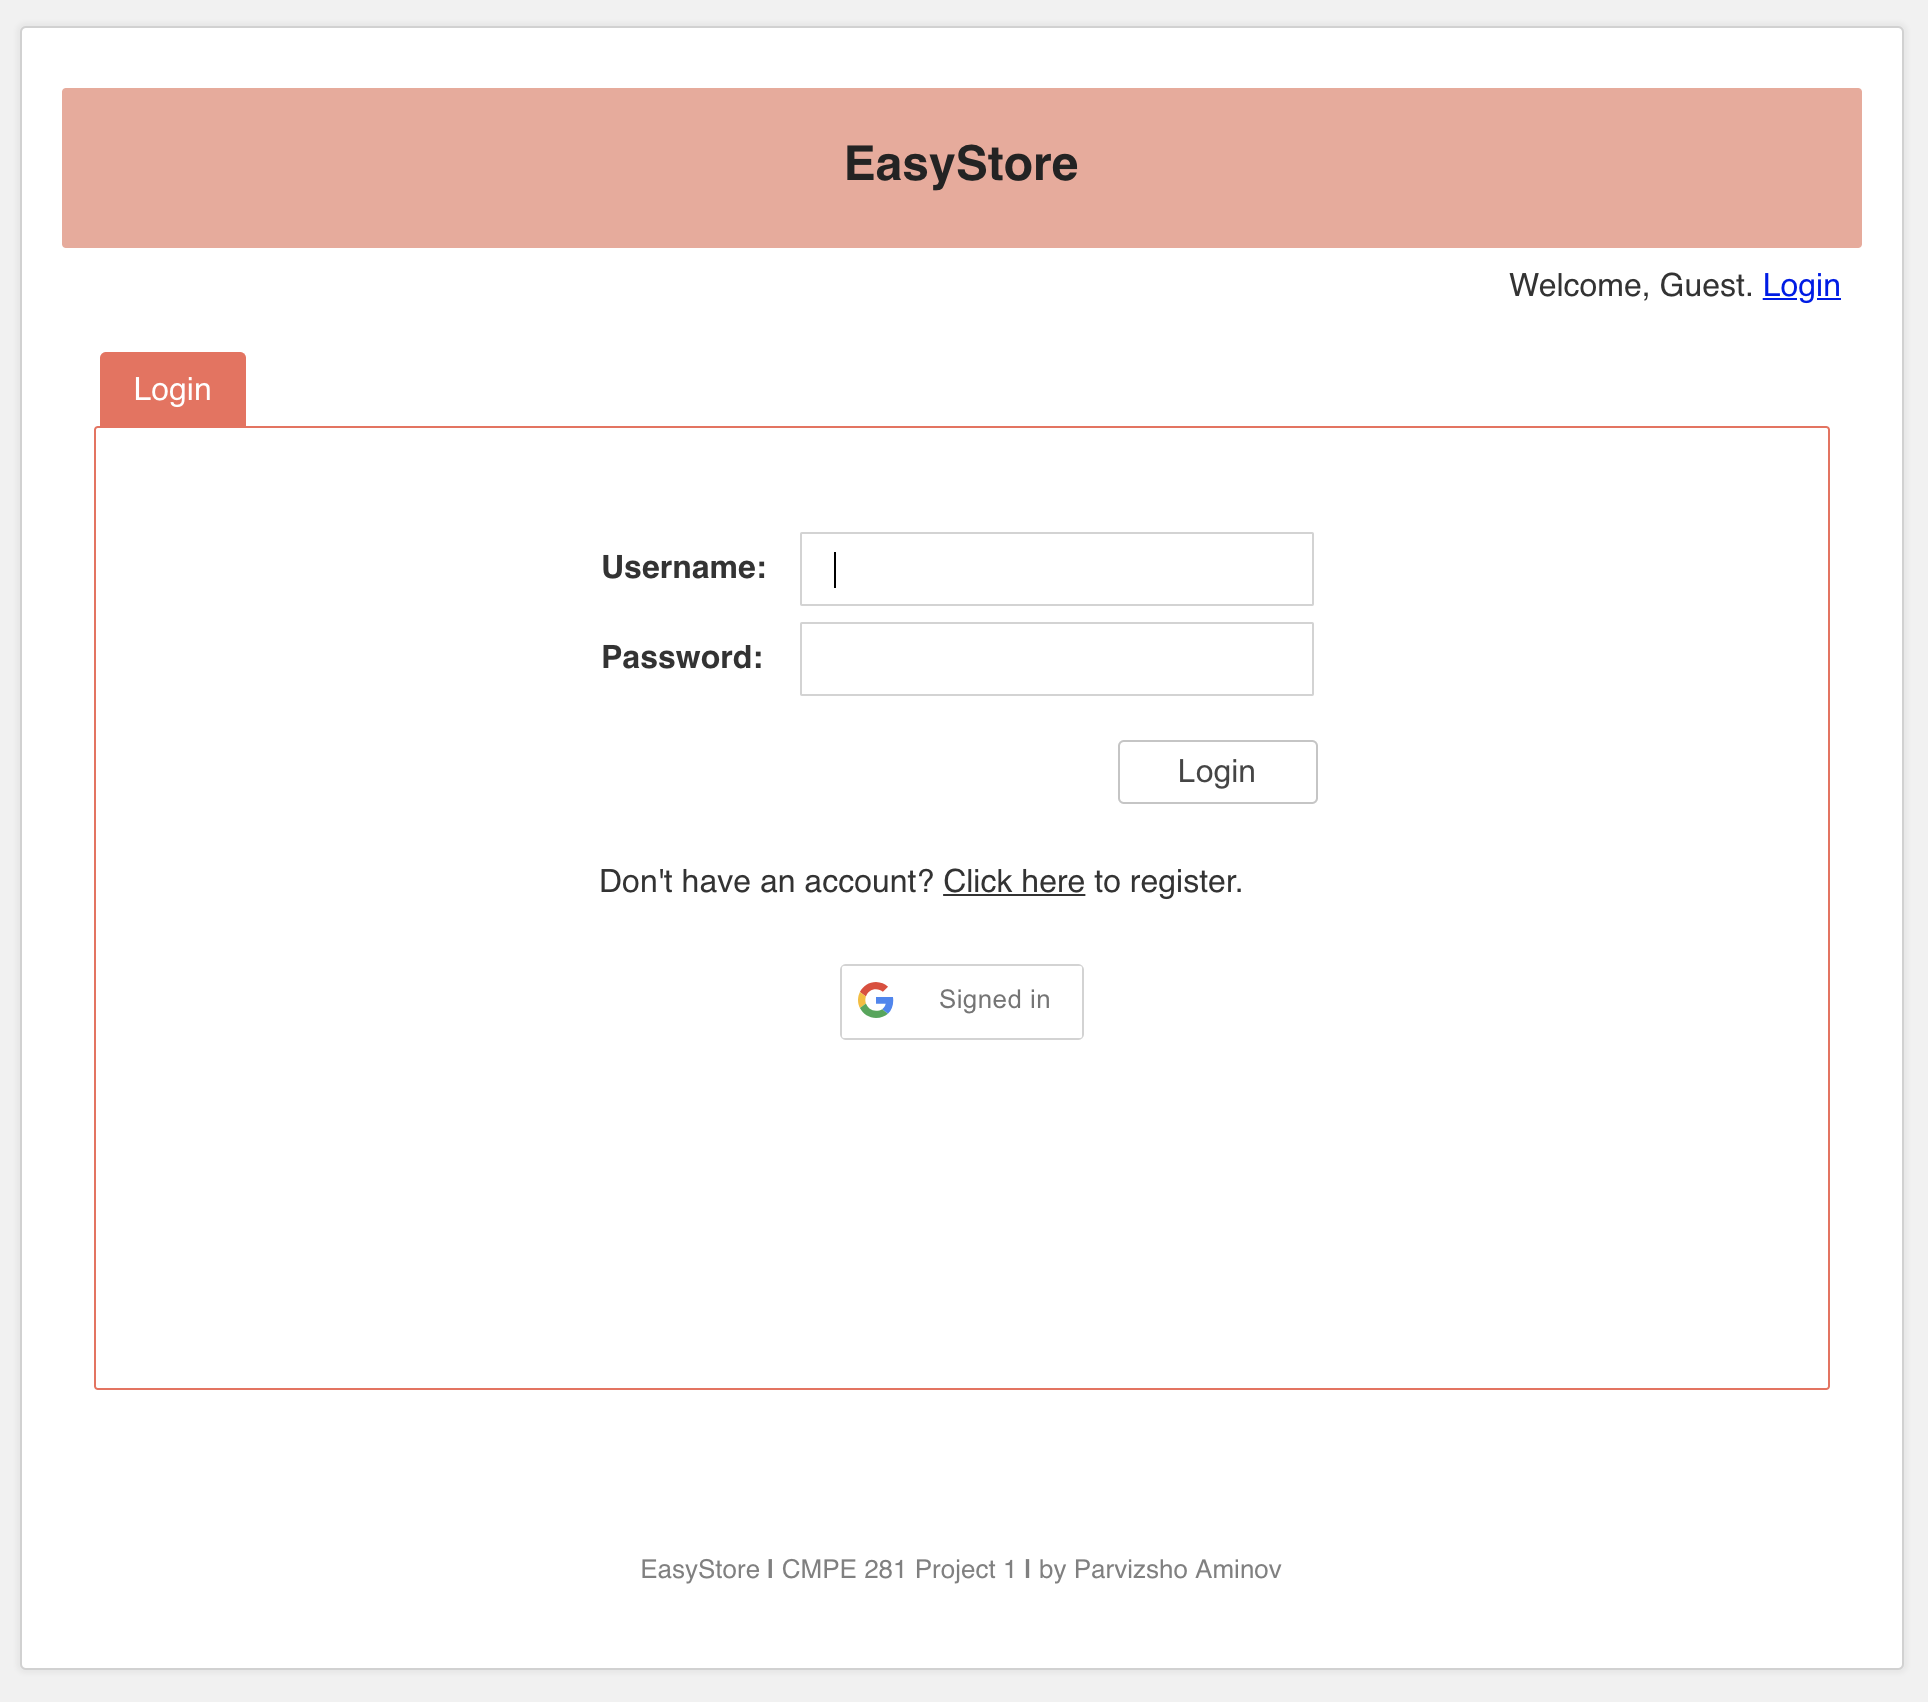This screenshot has width=1928, height=1702.
Task: Click the 'Welcome, Guest.' greeting text
Action: click(1630, 286)
